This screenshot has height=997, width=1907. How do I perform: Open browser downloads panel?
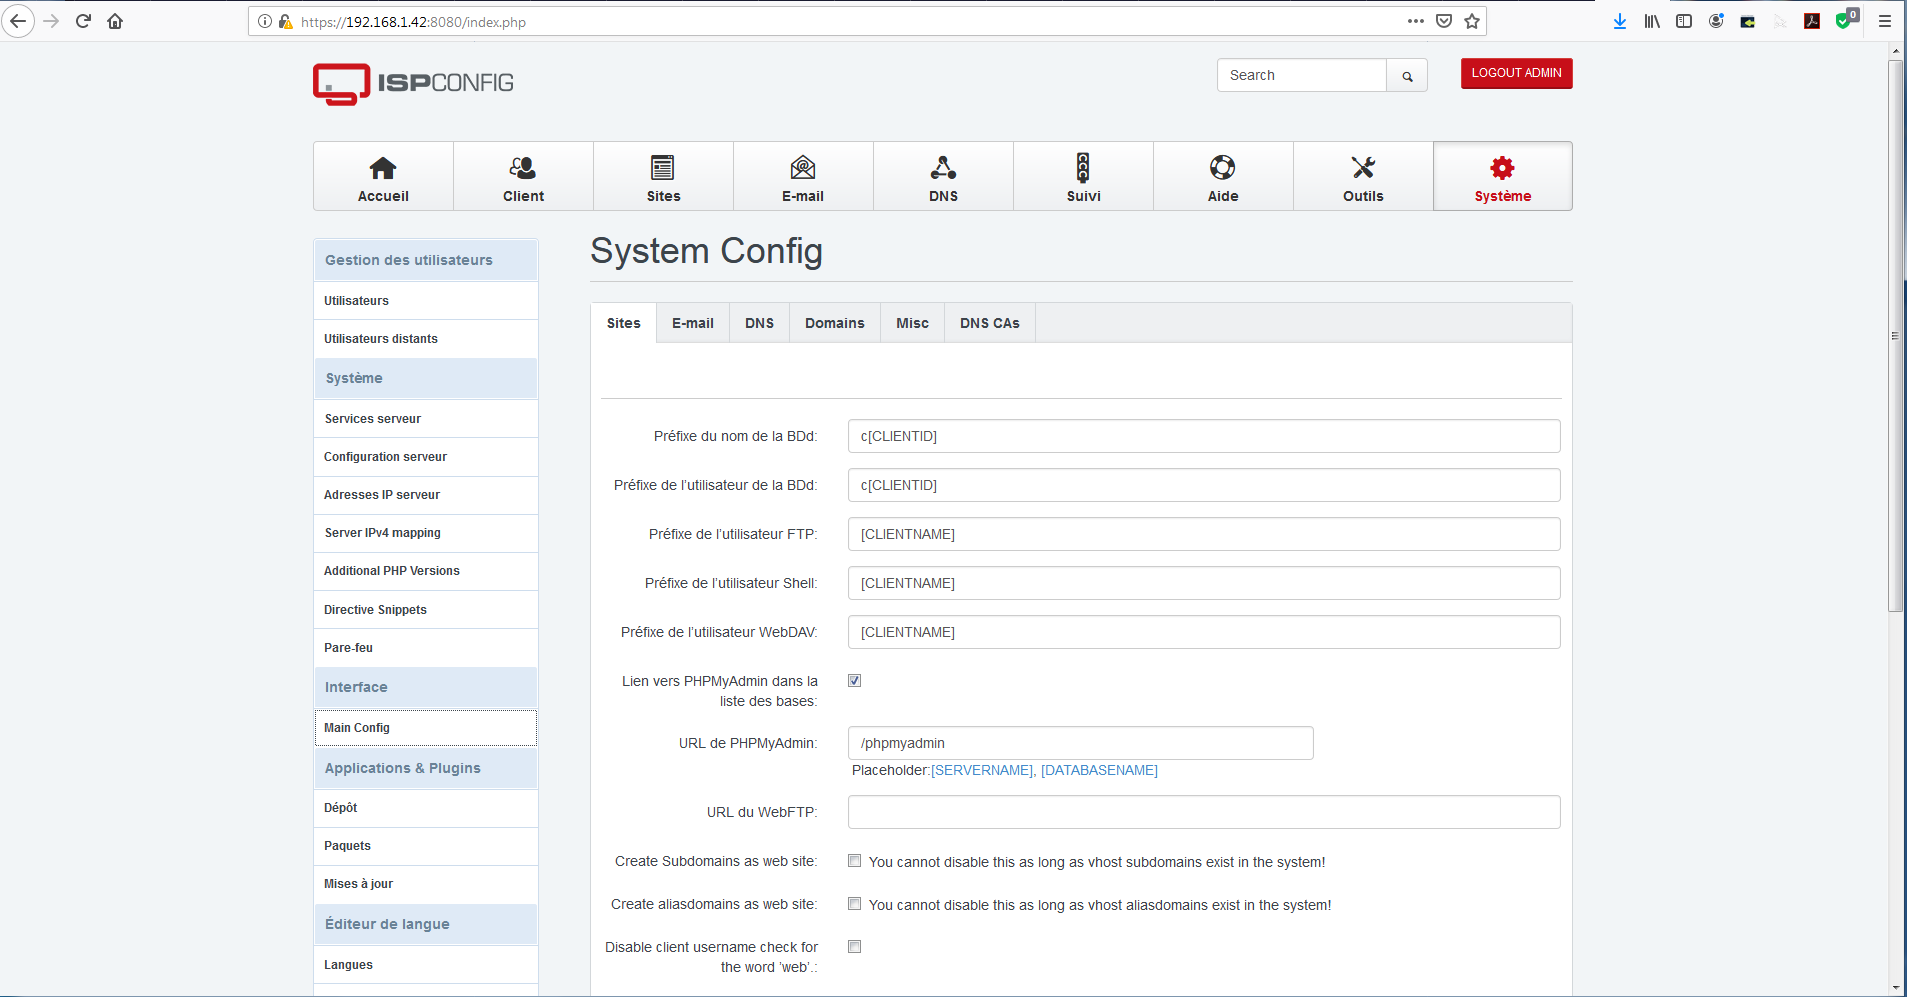pyautogui.click(x=1620, y=21)
